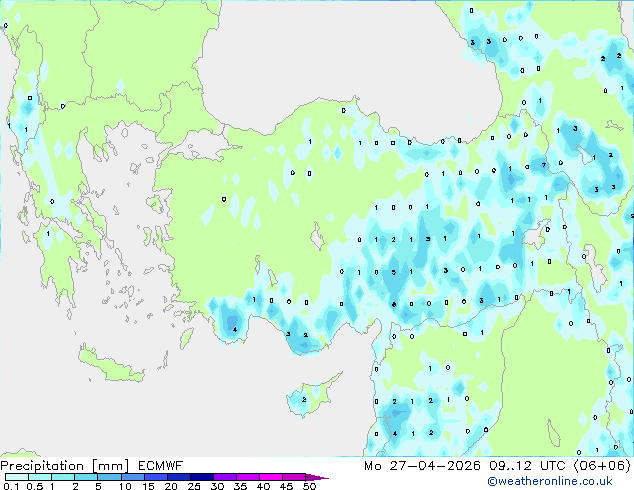634x490 pixels.
Task: Click the 10–15 mm legend color box
Action: click(132, 477)
